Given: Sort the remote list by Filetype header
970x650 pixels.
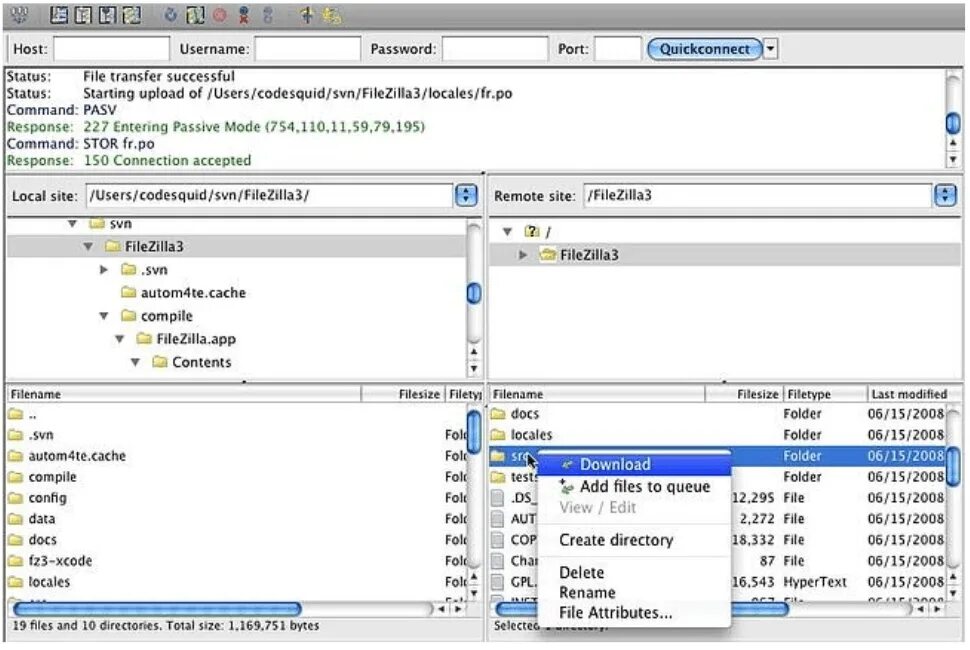Looking at the screenshot, I should click(x=825, y=394).
